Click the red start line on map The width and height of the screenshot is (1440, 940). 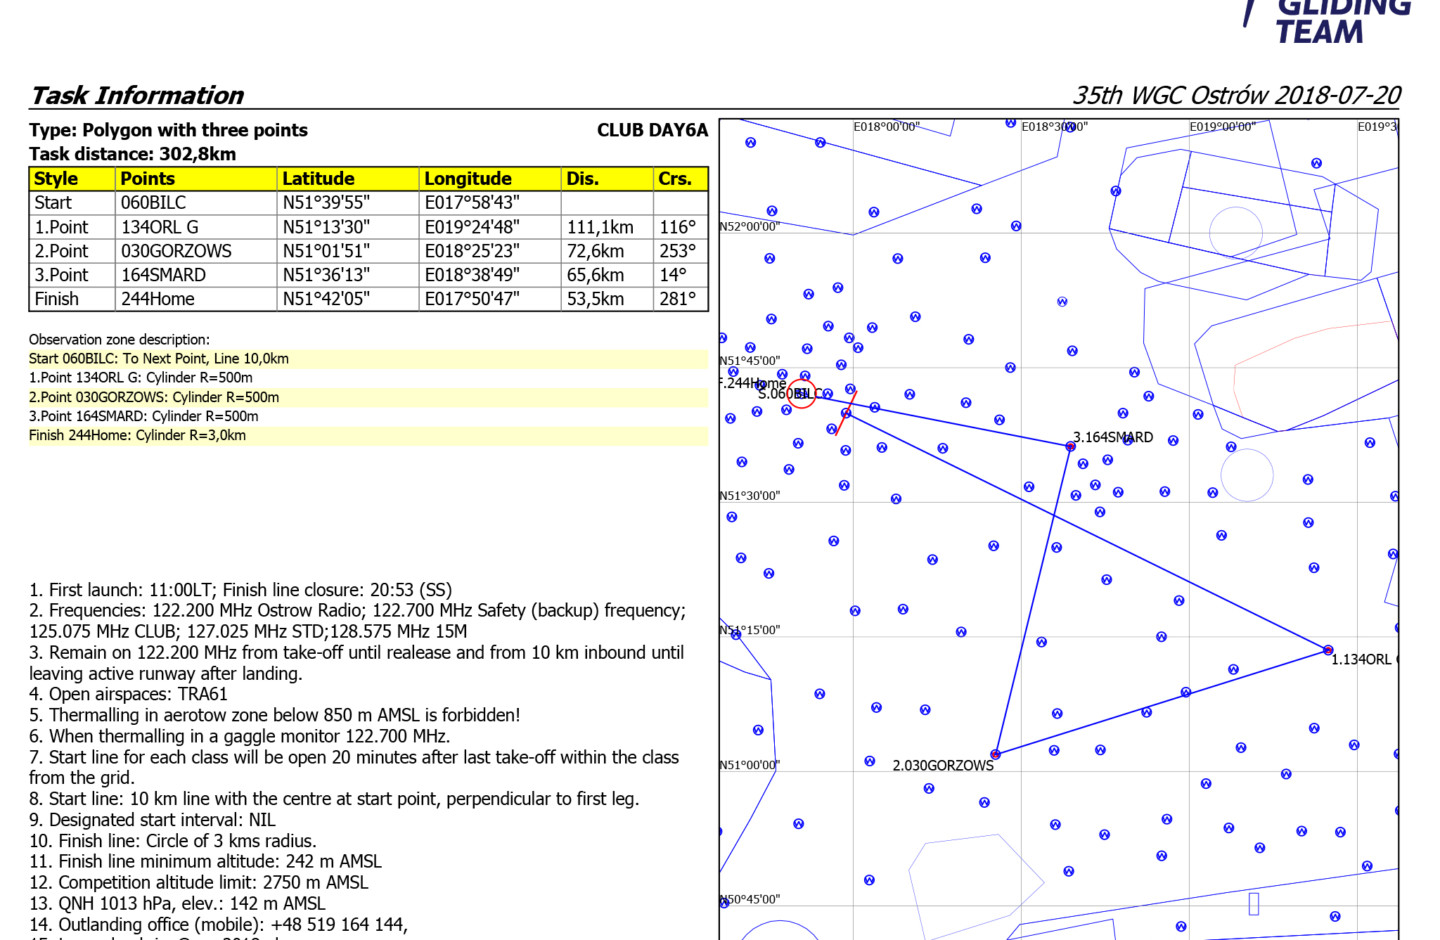[x=846, y=413]
